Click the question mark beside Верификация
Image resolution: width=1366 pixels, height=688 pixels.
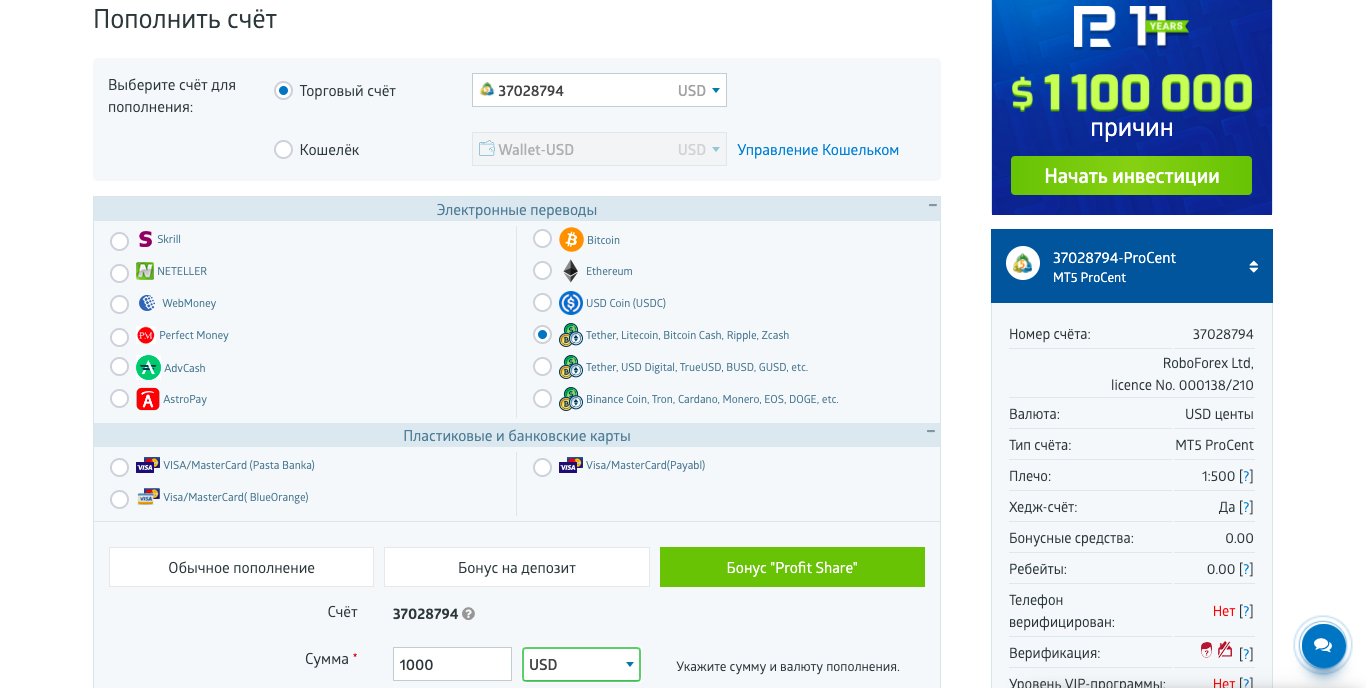pyautogui.click(x=1246, y=654)
